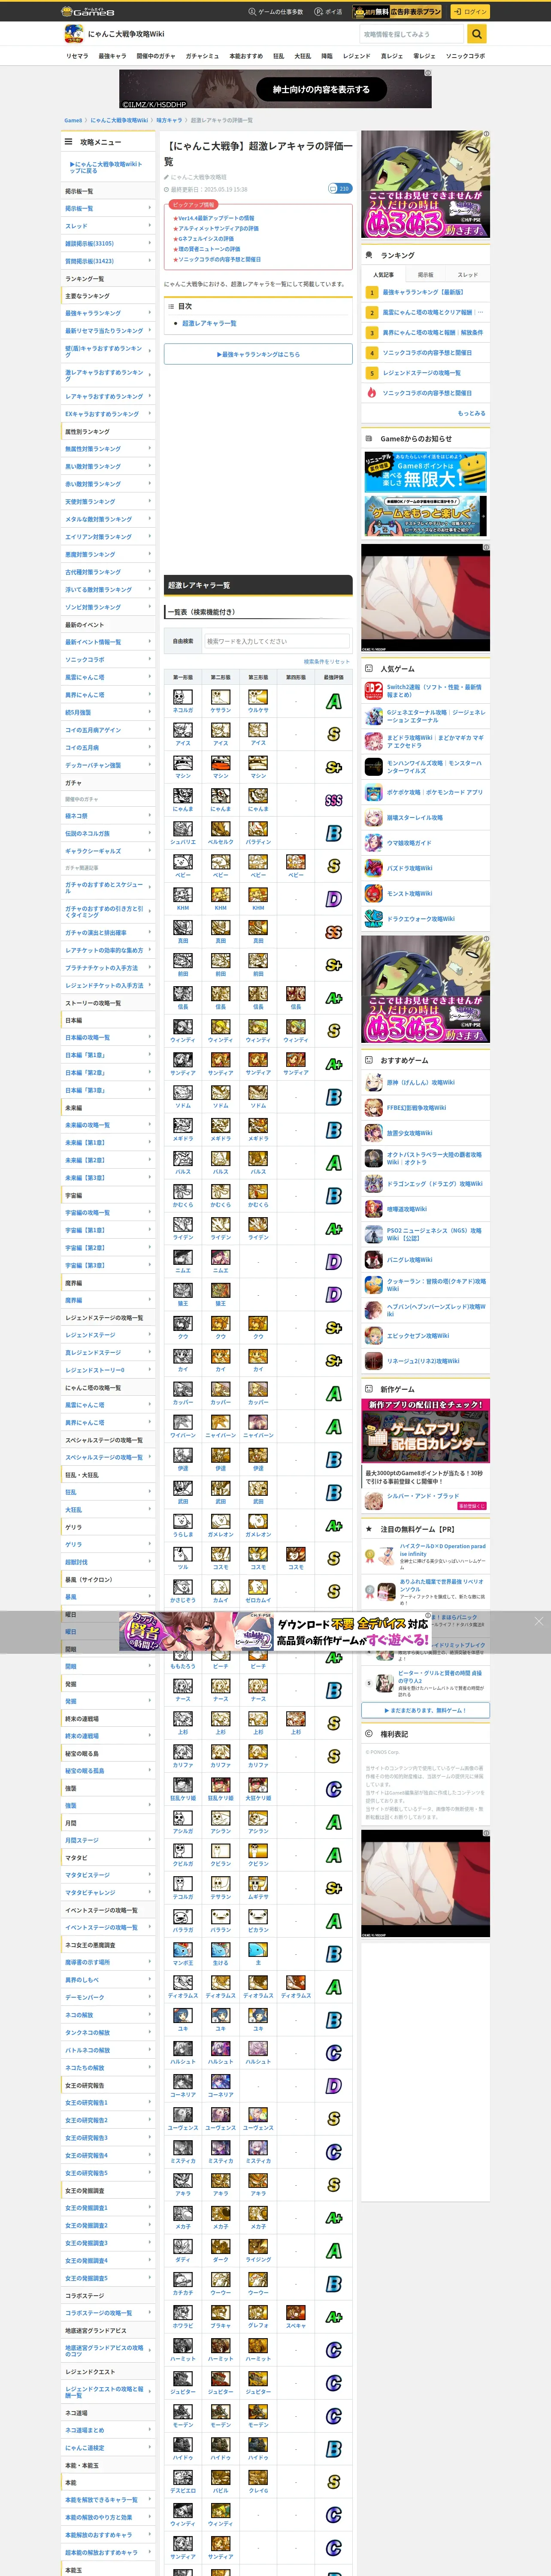
Task: Click the comment count bubble showing 210
Action: pyautogui.click(x=339, y=188)
